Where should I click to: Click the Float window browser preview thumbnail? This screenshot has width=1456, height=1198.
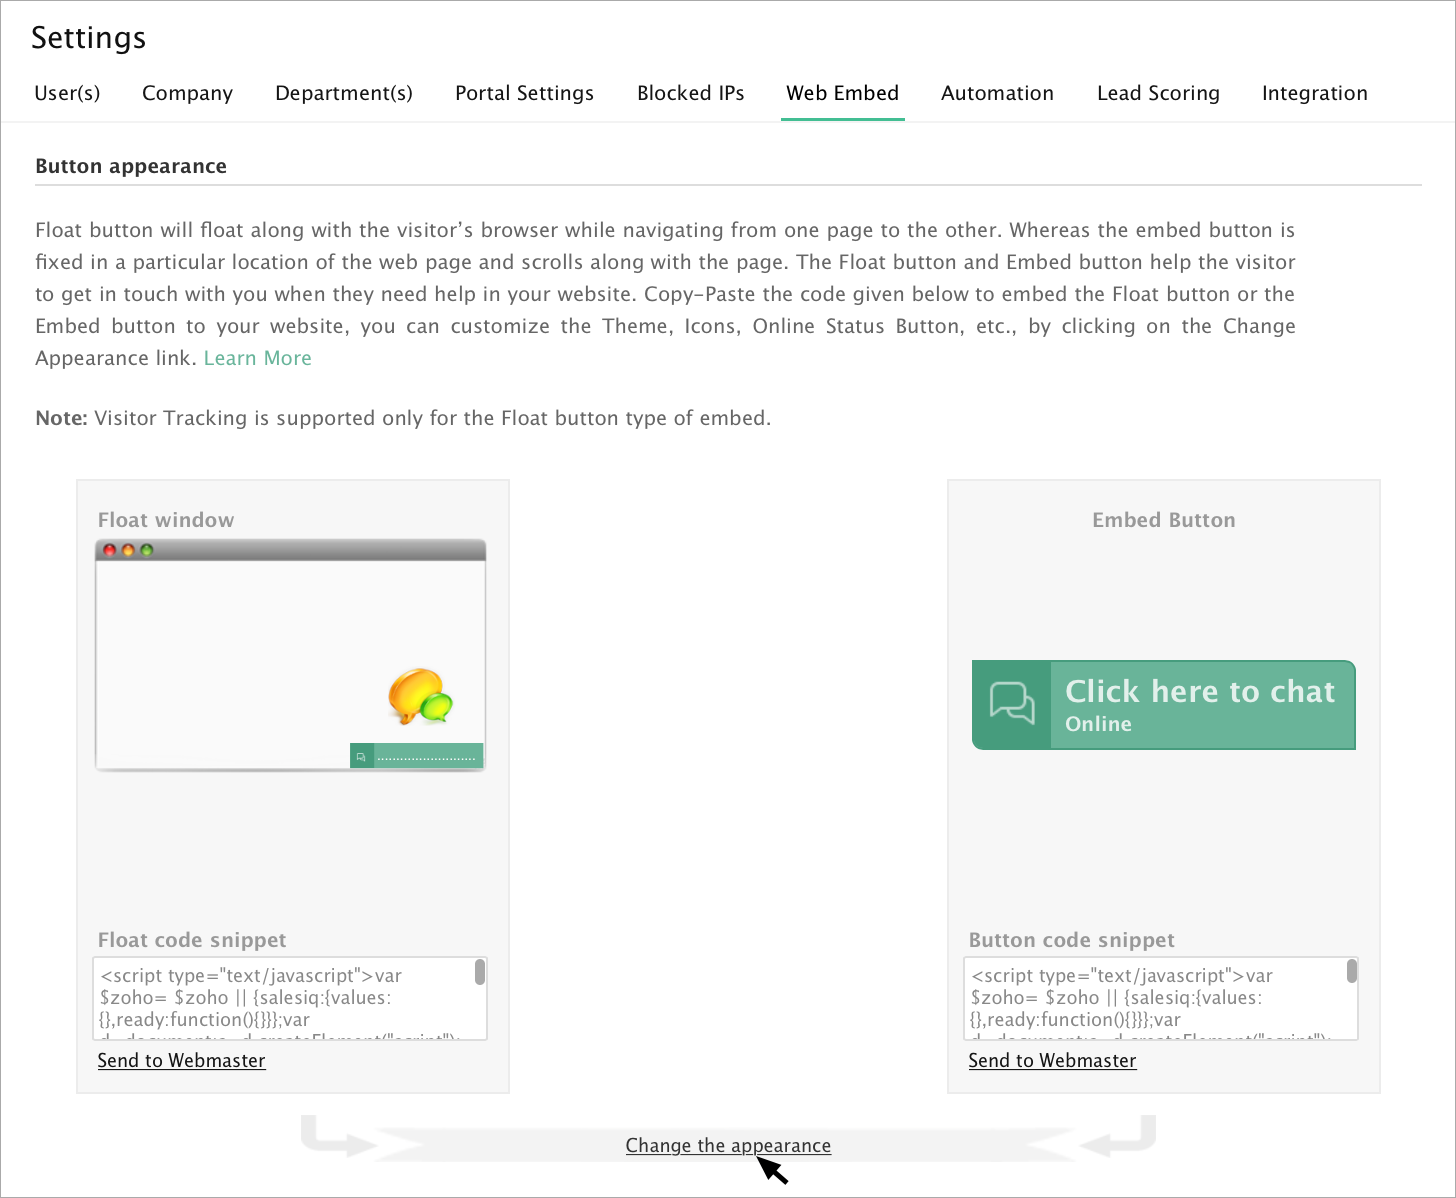click(290, 655)
